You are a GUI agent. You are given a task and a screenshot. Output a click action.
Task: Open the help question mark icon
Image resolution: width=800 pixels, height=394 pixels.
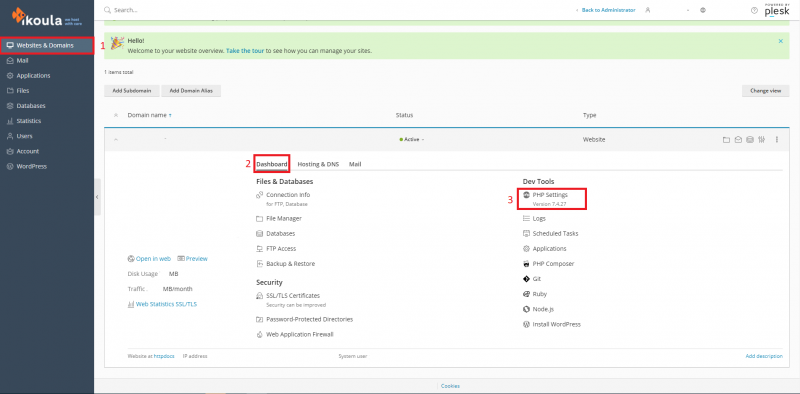click(754, 10)
